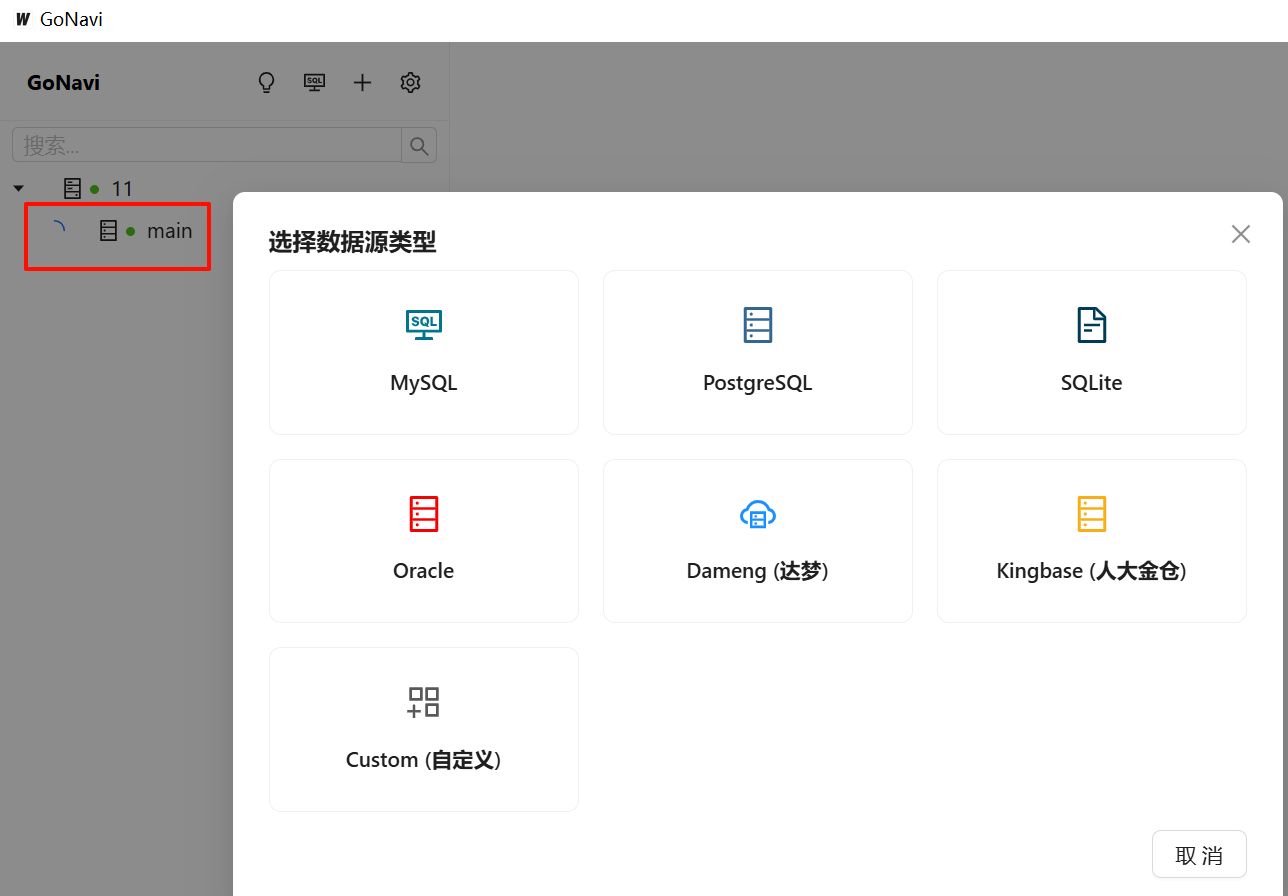Choose the Kingbase (人大金仓) data source card

tap(1092, 541)
